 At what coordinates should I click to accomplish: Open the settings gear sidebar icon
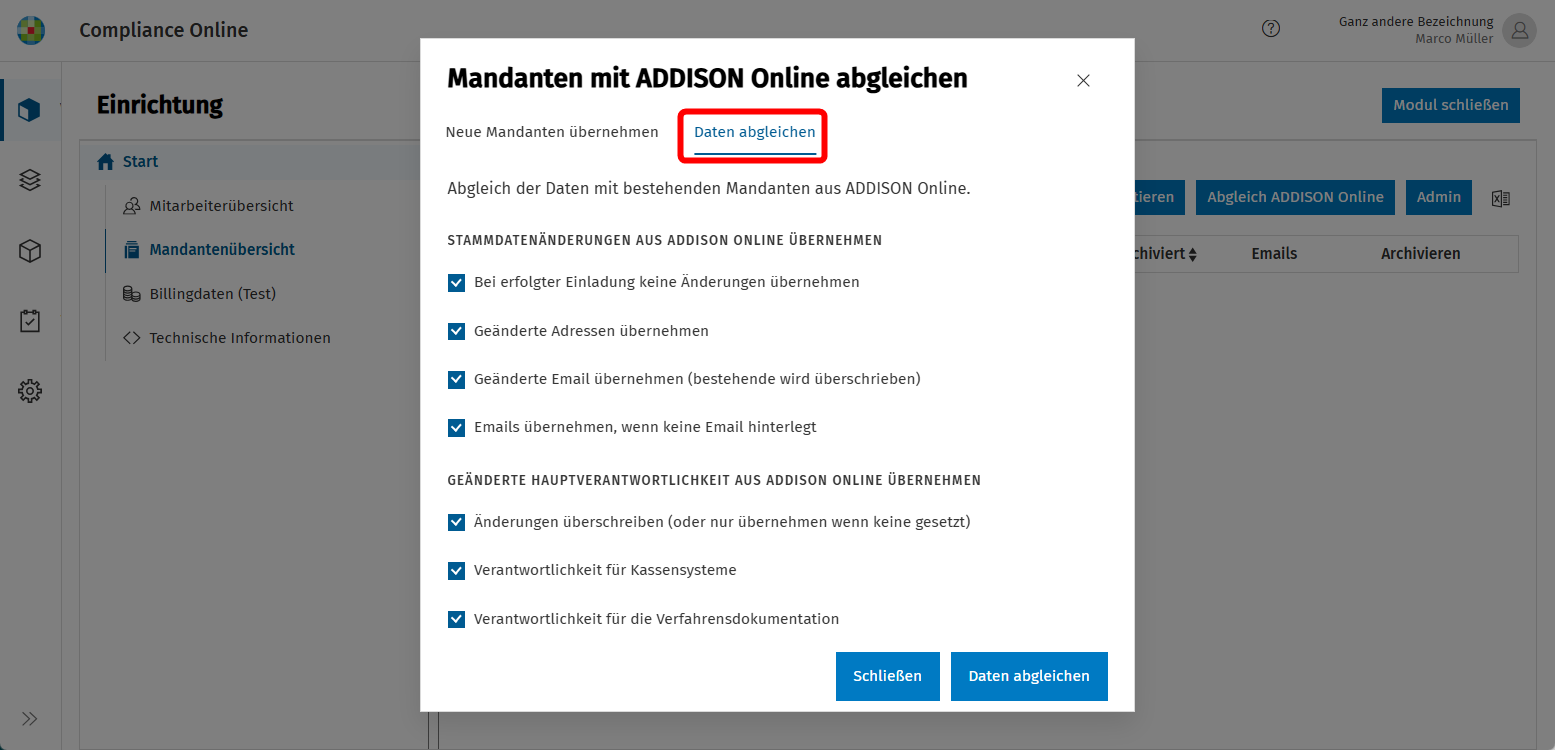(30, 391)
